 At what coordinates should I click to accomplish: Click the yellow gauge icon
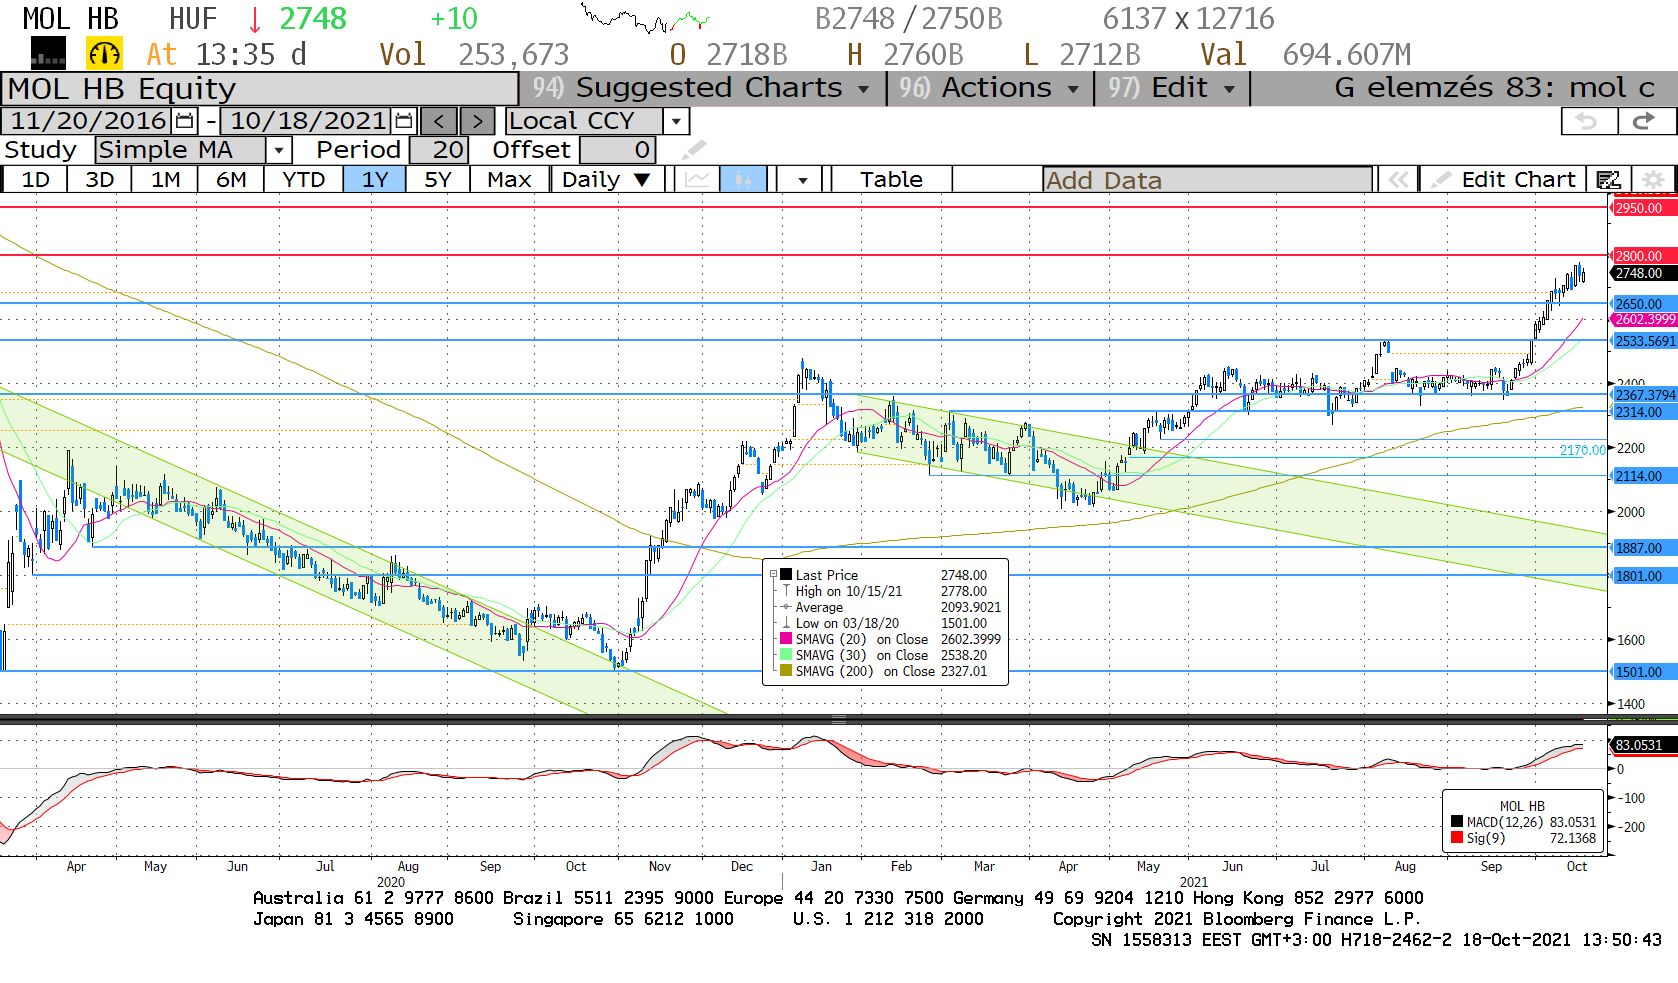click(105, 53)
